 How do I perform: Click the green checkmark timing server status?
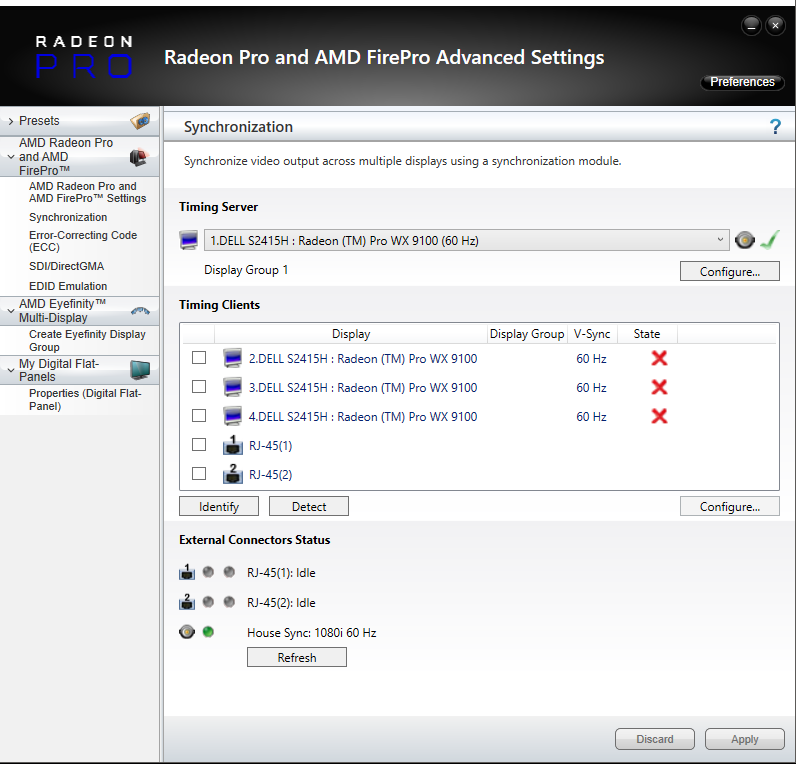tap(768, 240)
